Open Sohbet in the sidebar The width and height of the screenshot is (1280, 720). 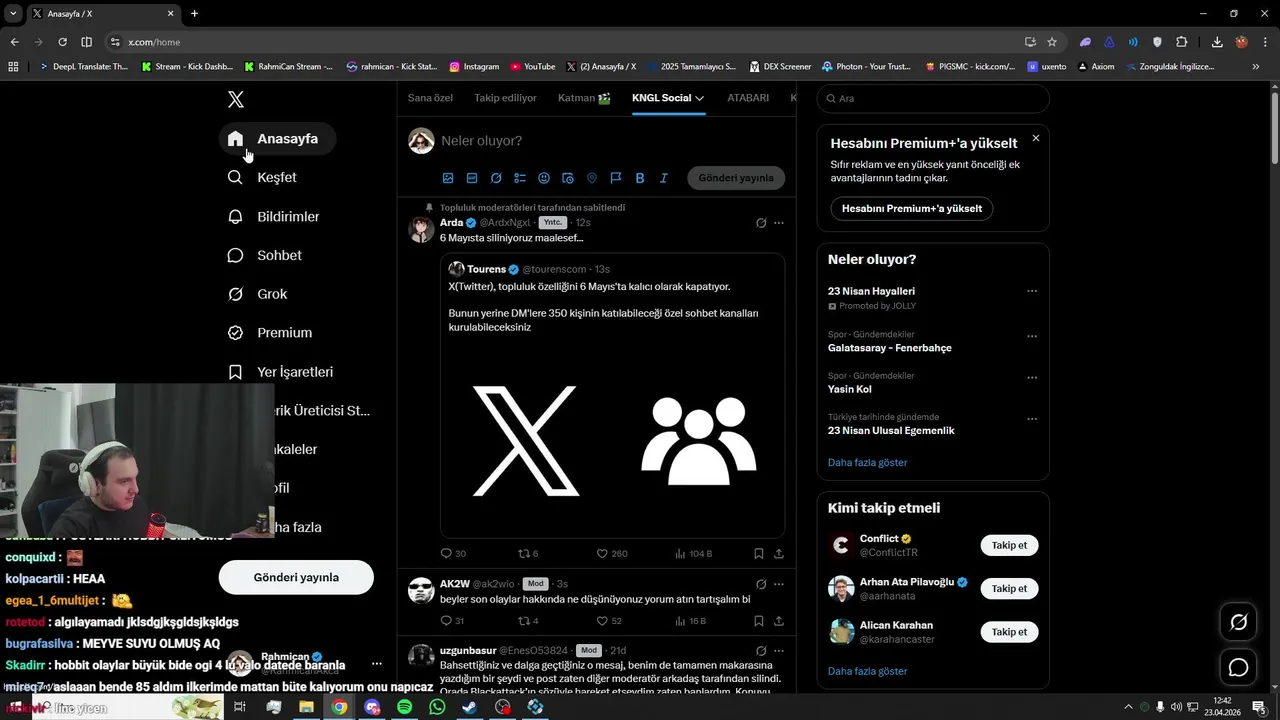pyautogui.click(x=265, y=255)
